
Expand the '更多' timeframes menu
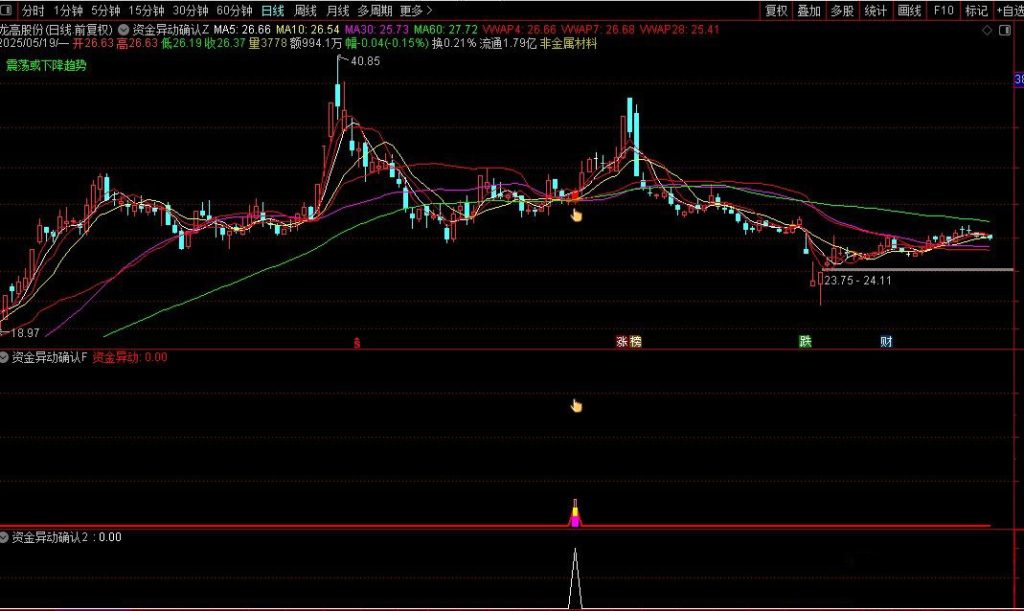pyautogui.click(x=416, y=11)
